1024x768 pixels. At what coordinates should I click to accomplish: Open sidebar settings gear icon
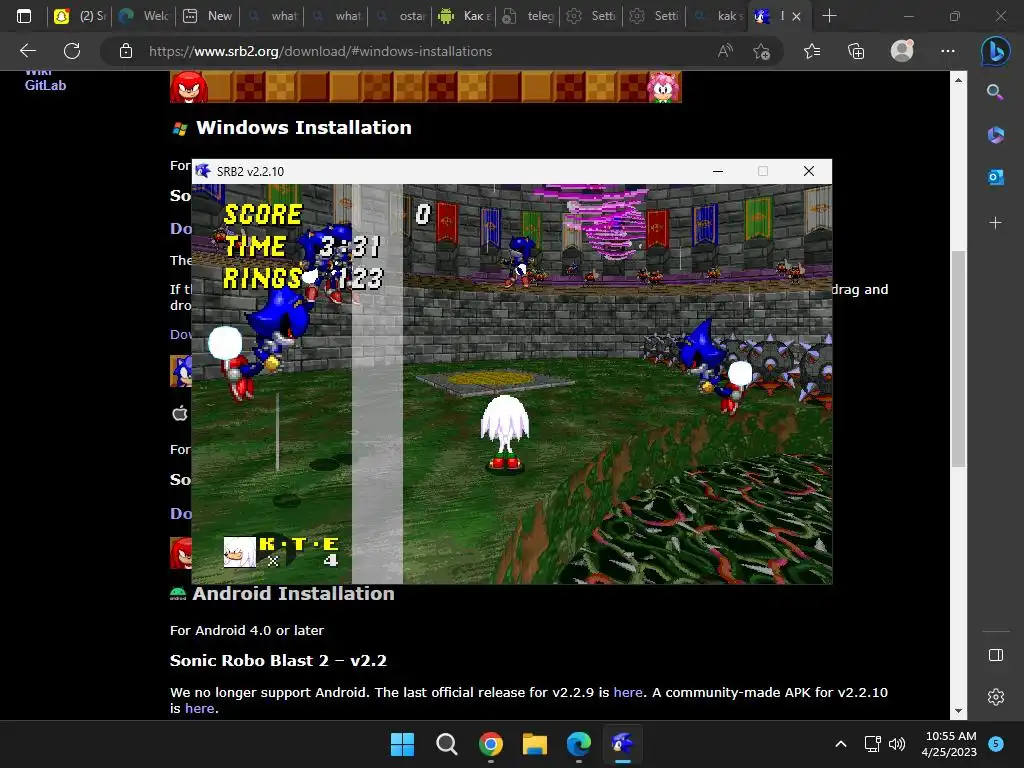(x=995, y=697)
